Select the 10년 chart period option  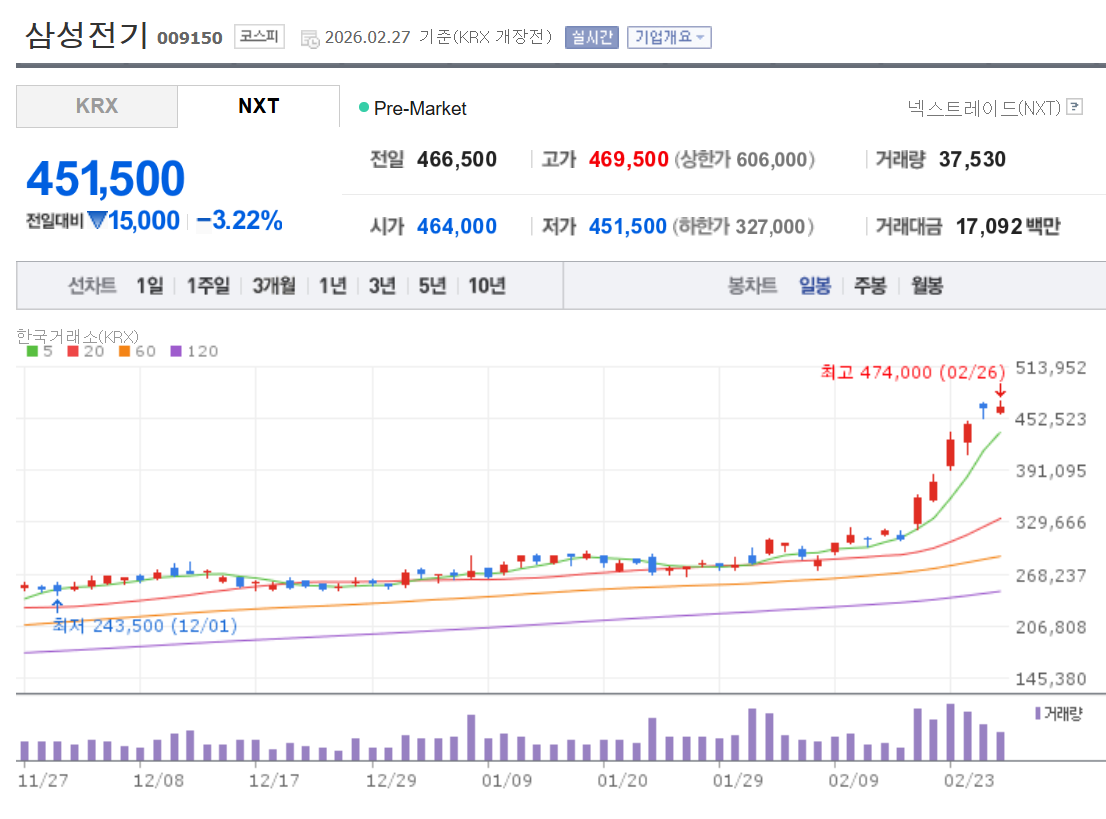(x=486, y=285)
